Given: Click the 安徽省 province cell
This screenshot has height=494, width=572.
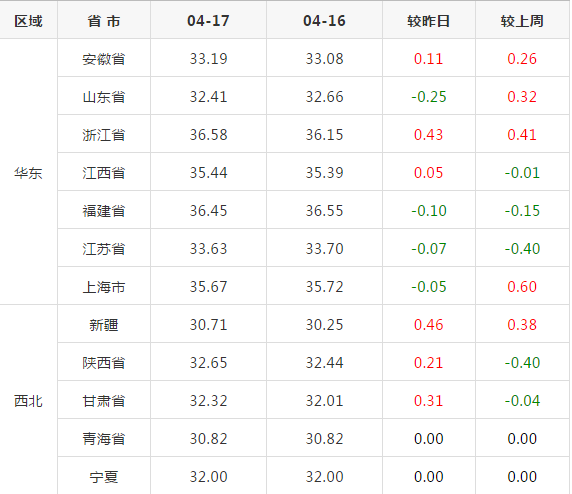Looking at the screenshot, I should click(x=104, y=59).
